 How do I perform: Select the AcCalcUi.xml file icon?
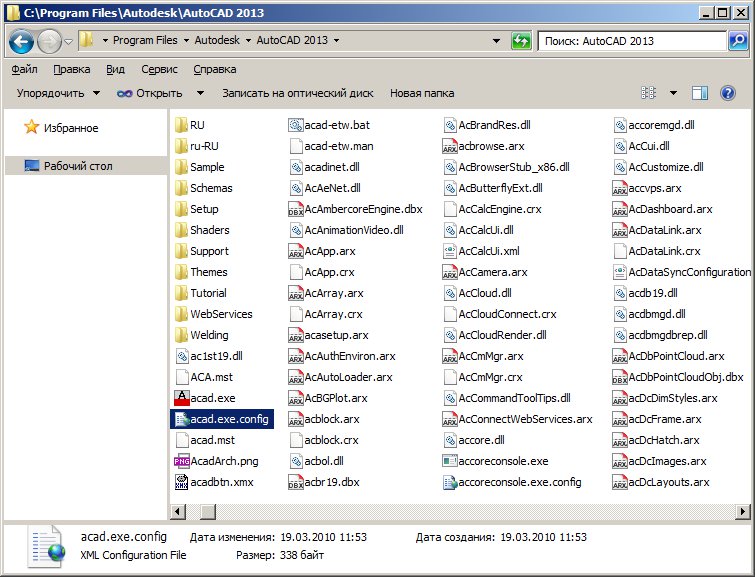click(450, 251)
